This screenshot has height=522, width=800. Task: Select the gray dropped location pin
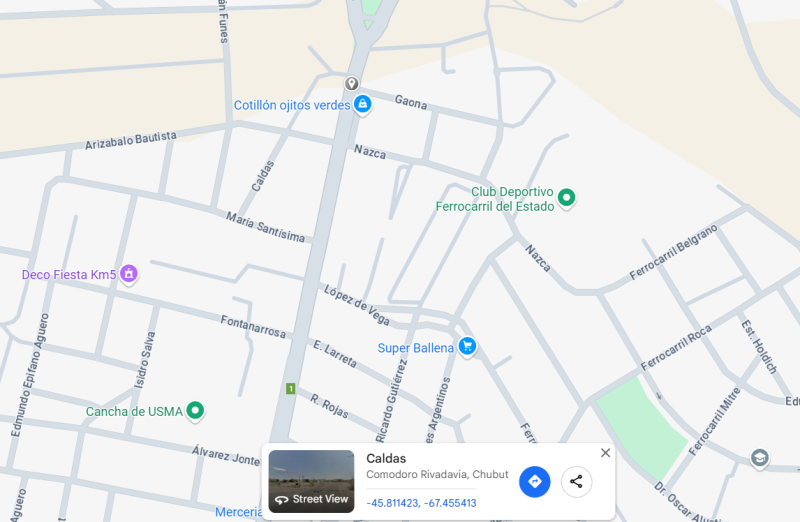[x=351, y=83]
